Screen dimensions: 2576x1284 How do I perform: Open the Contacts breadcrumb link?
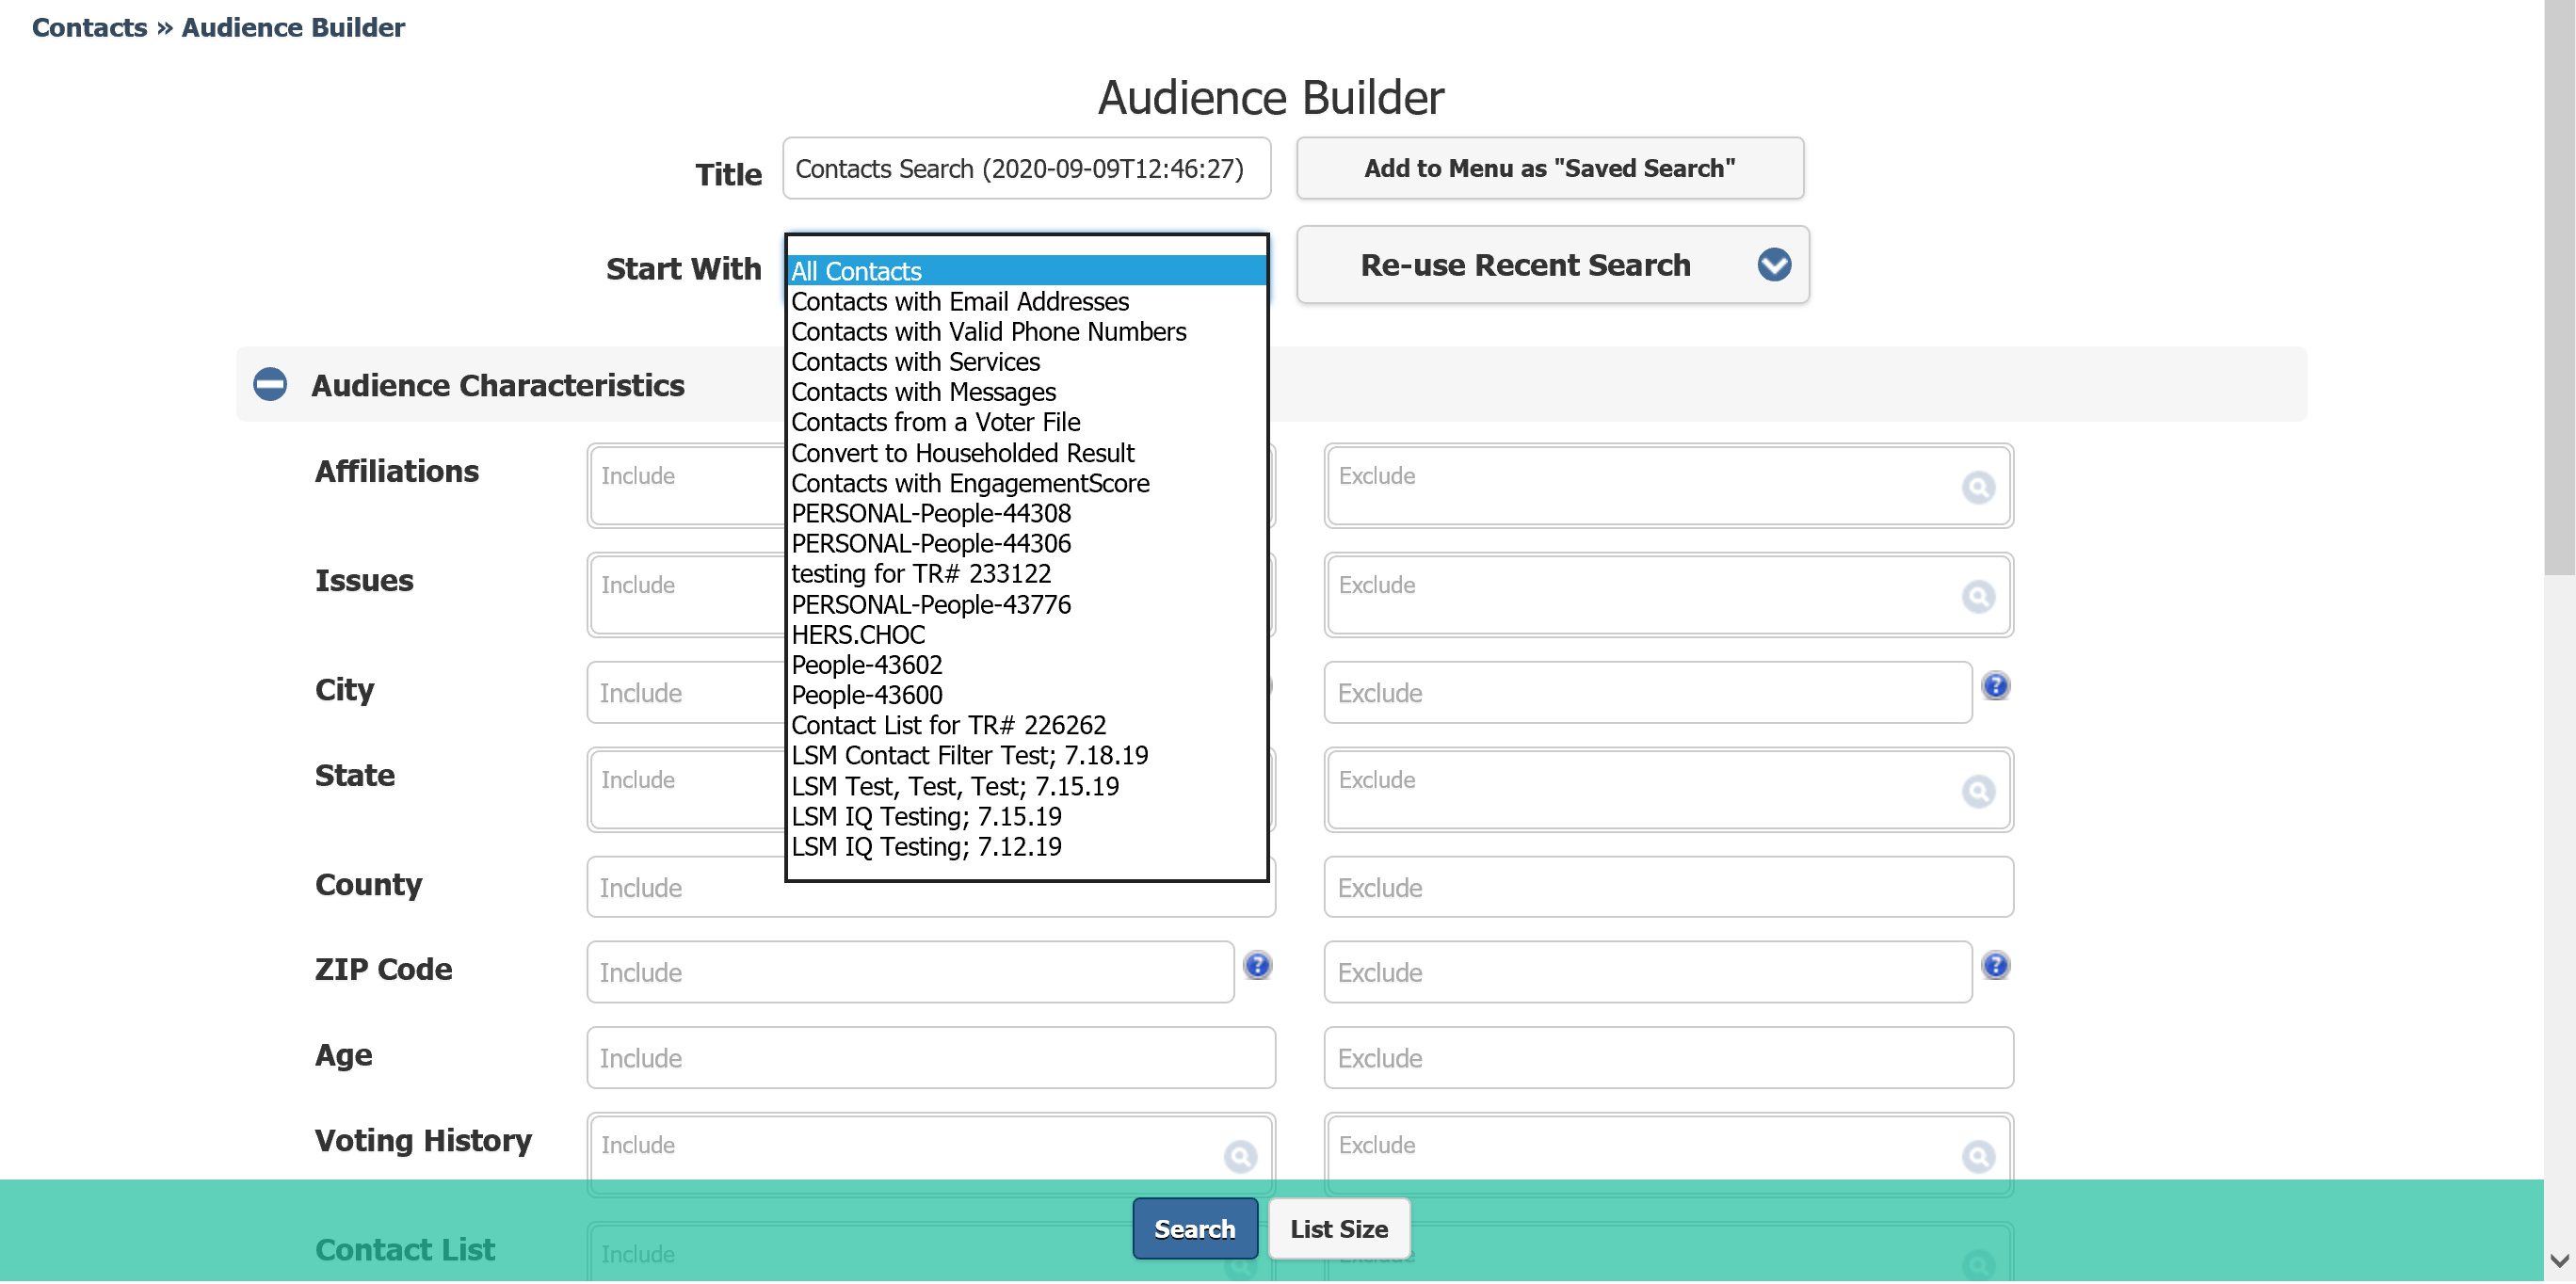pyautogui.click(x=89, y=27)
